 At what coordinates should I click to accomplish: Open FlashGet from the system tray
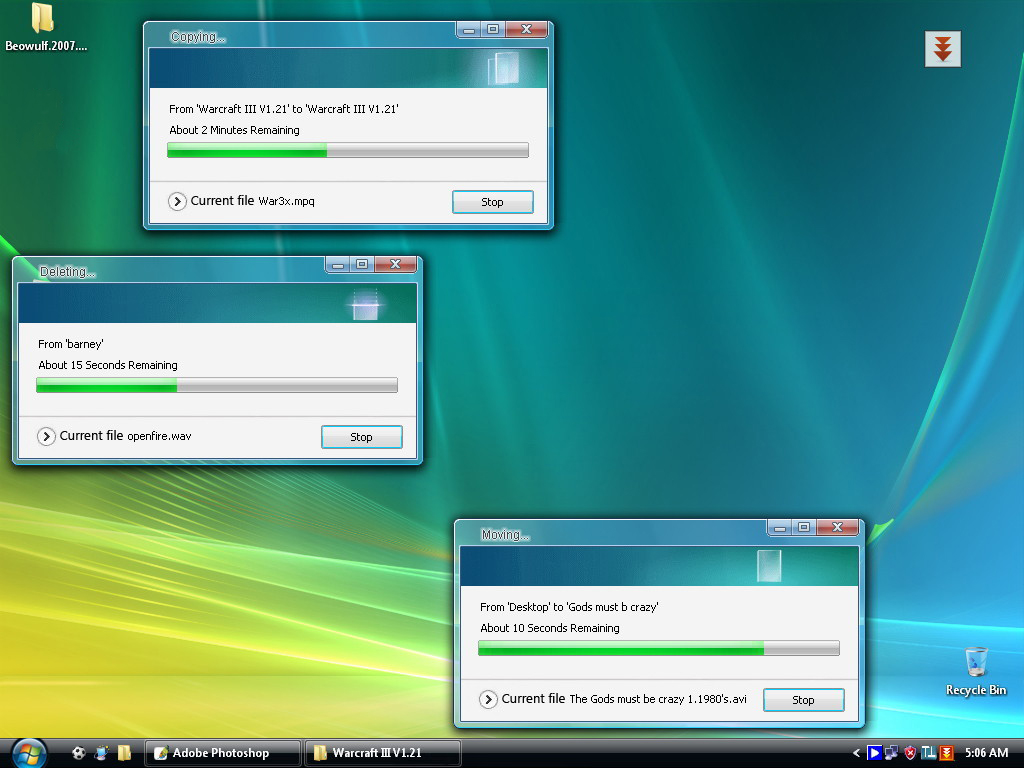(x=944, y=753)
